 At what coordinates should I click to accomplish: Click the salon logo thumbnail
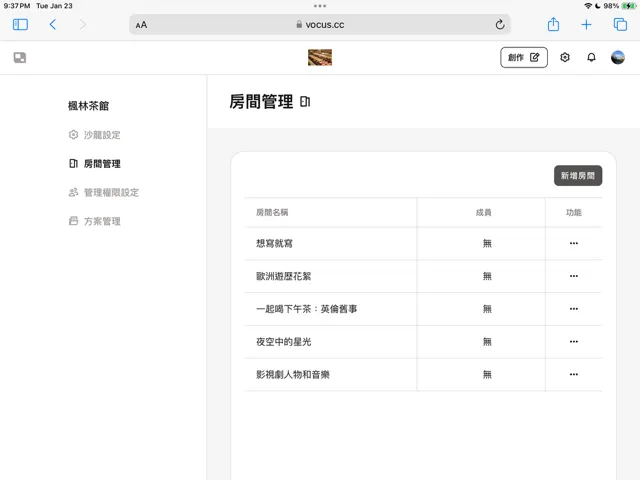(x=320, y=58)
